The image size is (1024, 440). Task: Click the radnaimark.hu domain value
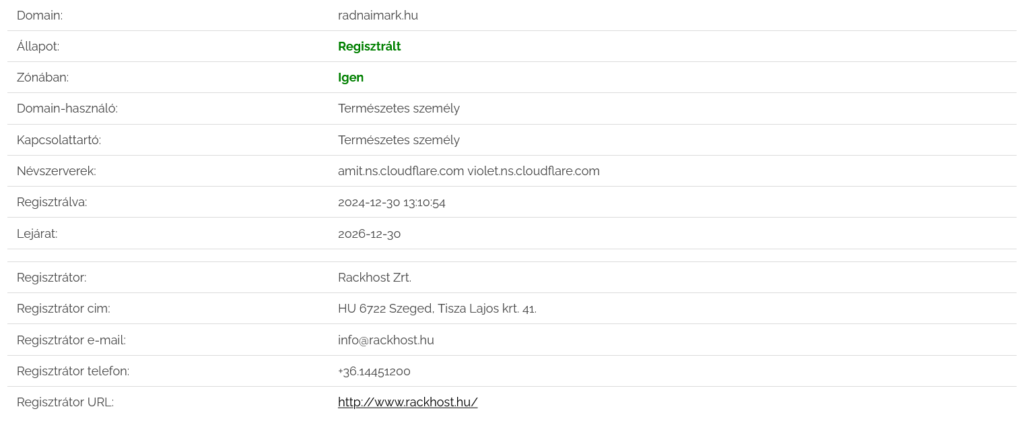(377, 15)
